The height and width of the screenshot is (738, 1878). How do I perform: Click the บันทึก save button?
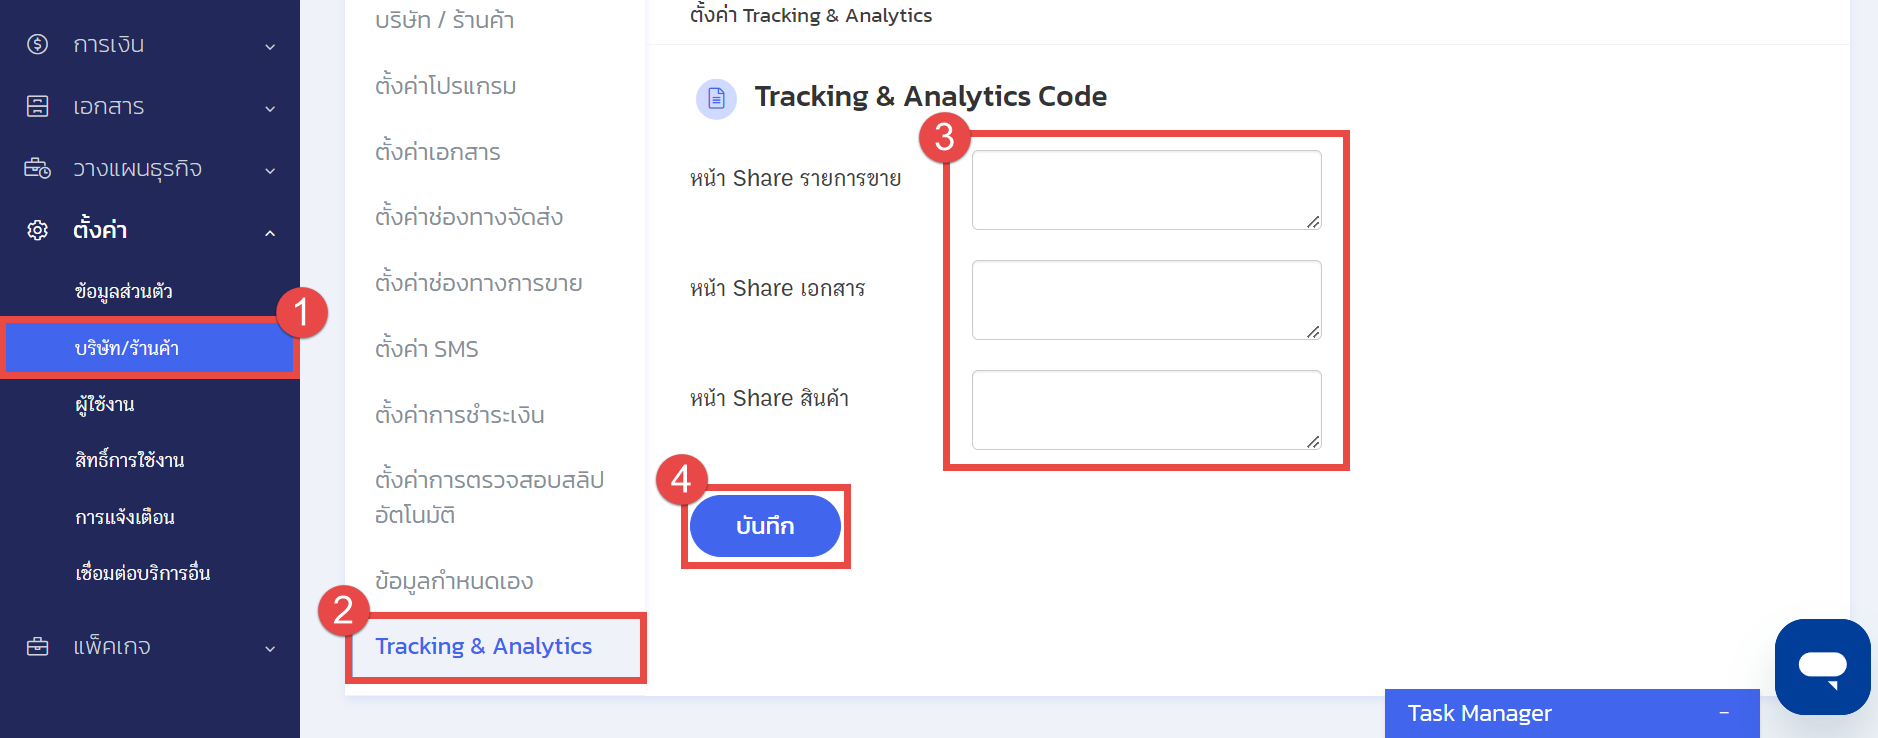pyautogui.click(x=765, y=526)
